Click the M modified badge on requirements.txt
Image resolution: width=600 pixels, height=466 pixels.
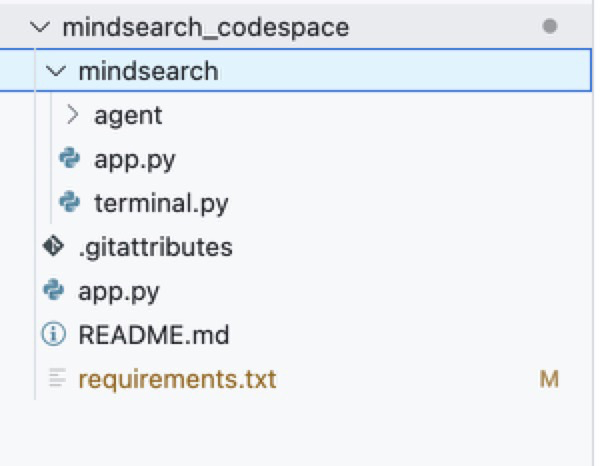point(548,379)
